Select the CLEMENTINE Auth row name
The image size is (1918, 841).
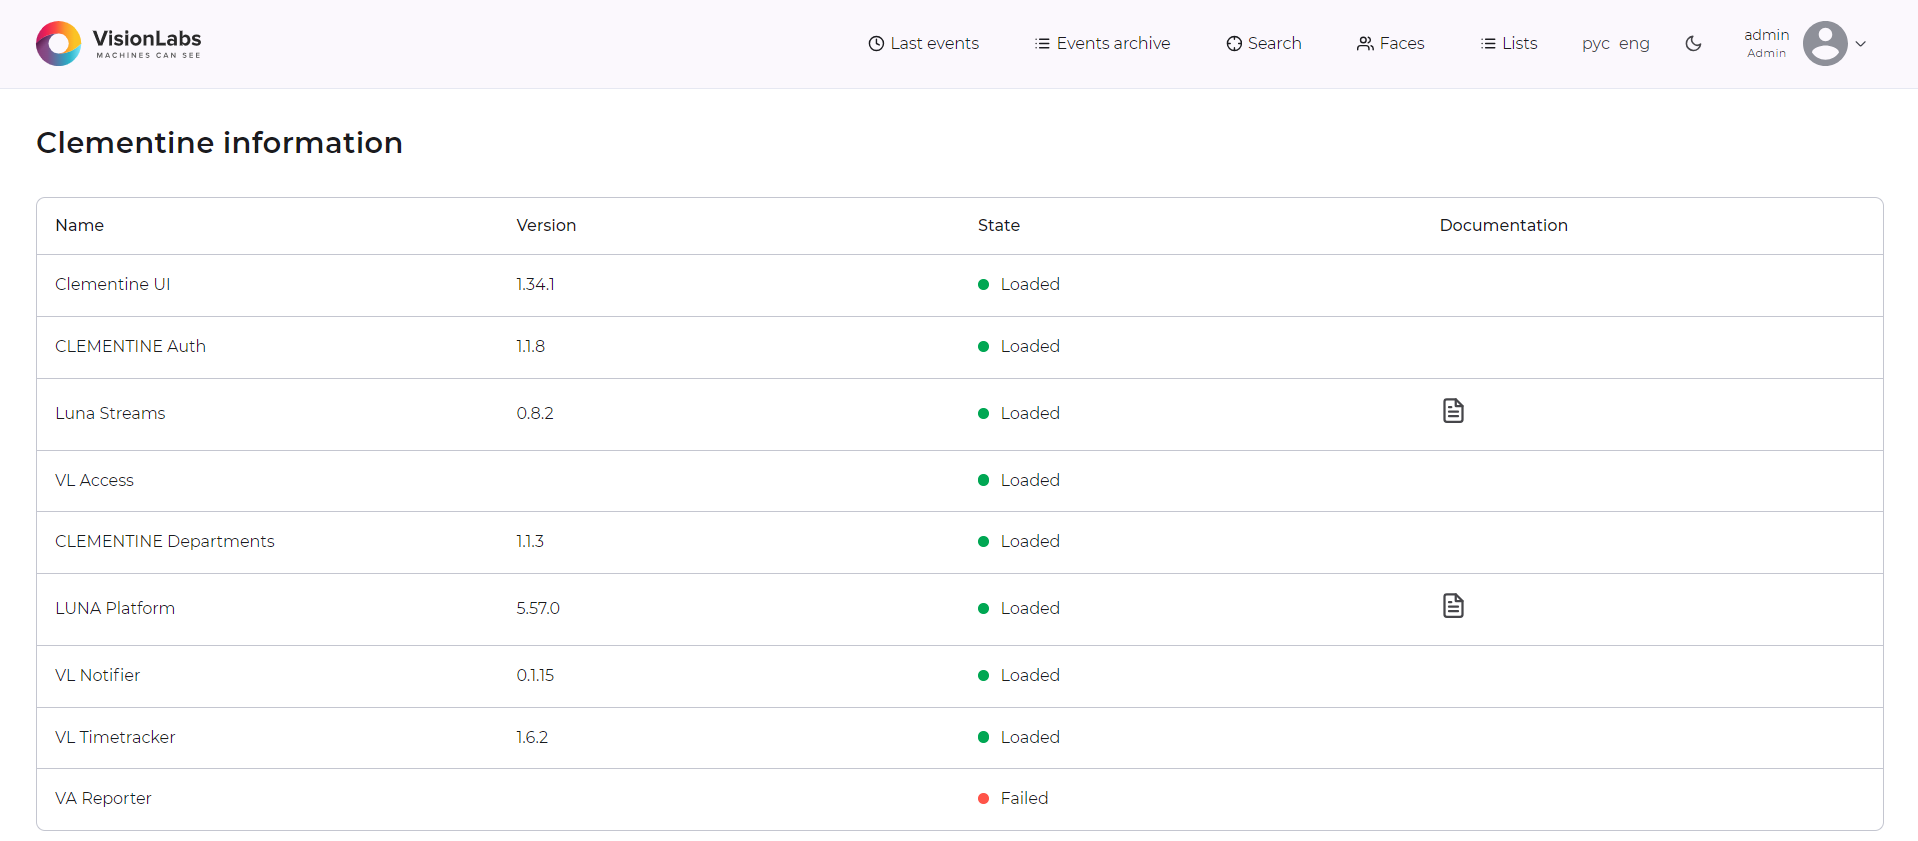pos(131,346)
